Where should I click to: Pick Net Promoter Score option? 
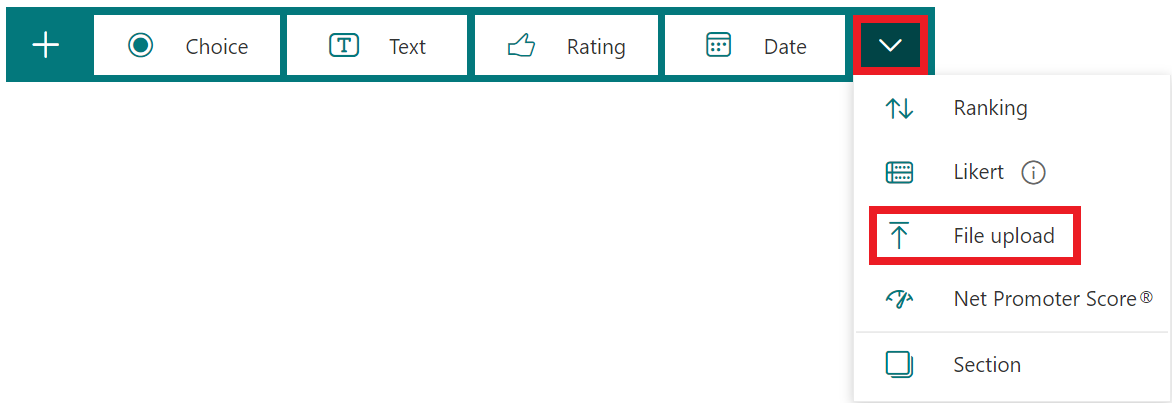[x=1012, y=300]
